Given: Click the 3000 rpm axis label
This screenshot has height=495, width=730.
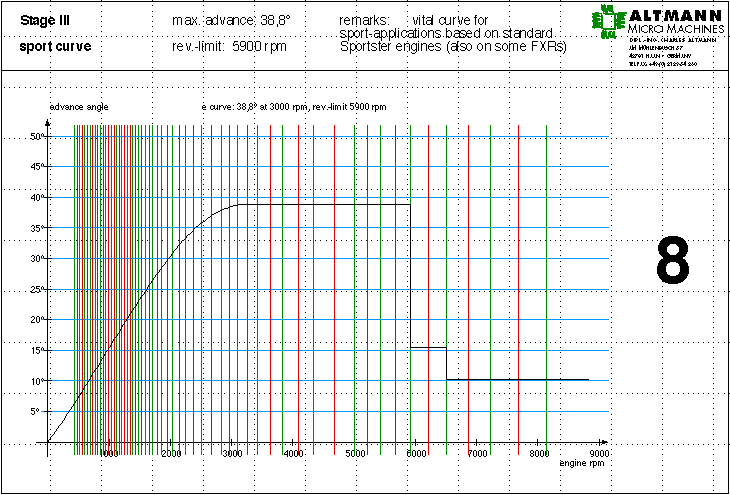Looking at the screenshot, I should [232, 454].
